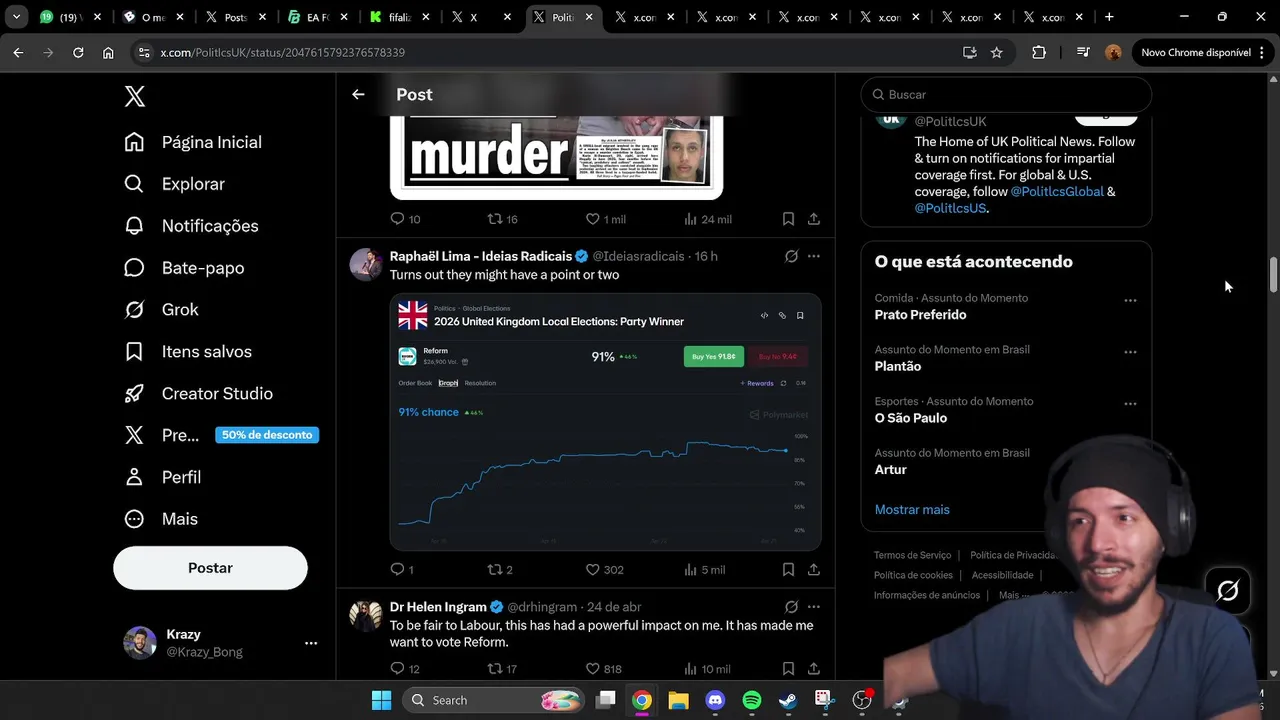Image resolution: width=1280 pixels, height=720 pixels.
Task: Open the Polymarket chart image
Action: (605, 421)
